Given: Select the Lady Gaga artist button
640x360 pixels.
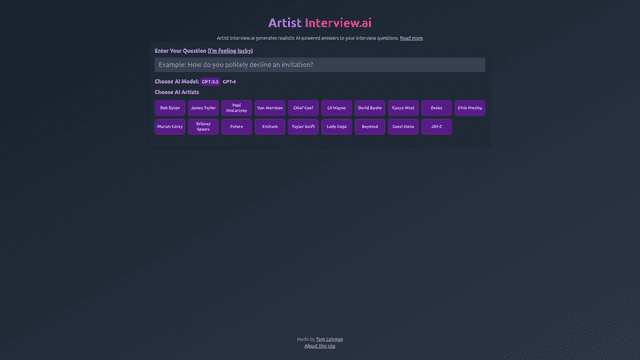Looking at the screenshot, I should click(337, 127).
